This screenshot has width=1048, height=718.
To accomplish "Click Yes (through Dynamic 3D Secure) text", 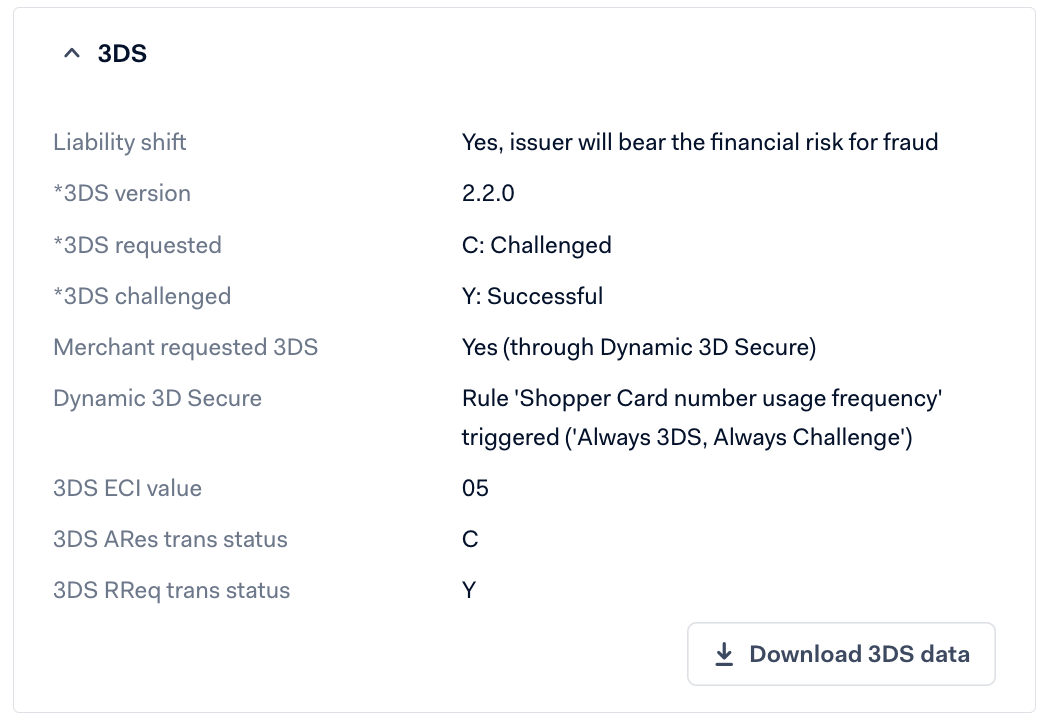I will coord(639,347).
